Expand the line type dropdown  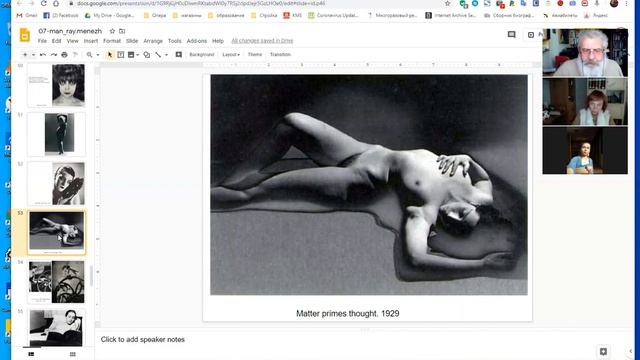(x=166, y=55)
